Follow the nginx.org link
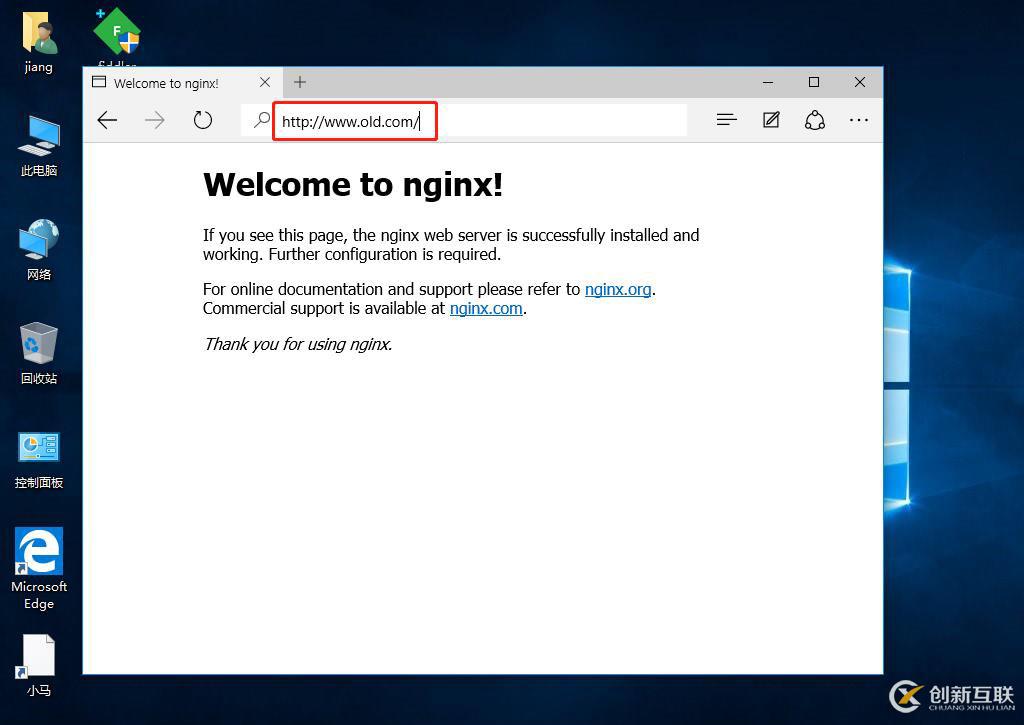This screenshot has height=725, width=1024. (618, 289)
